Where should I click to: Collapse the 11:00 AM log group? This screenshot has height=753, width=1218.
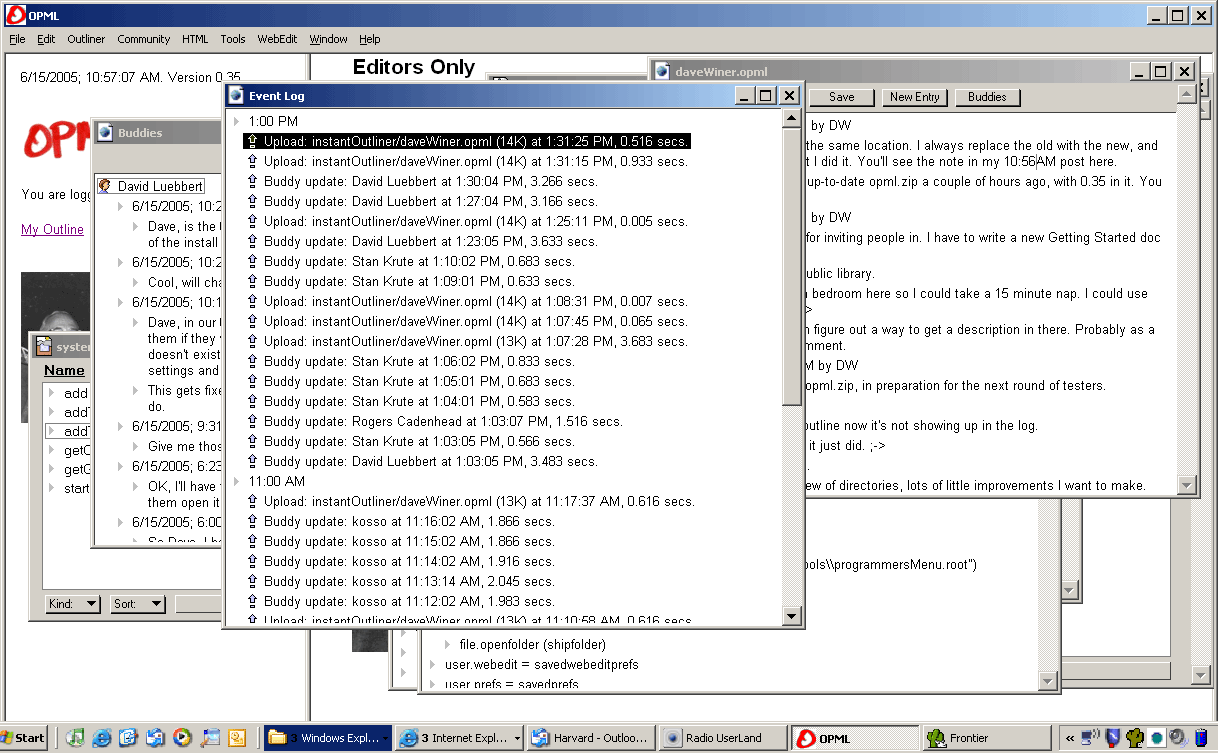[x=236, y=482]
